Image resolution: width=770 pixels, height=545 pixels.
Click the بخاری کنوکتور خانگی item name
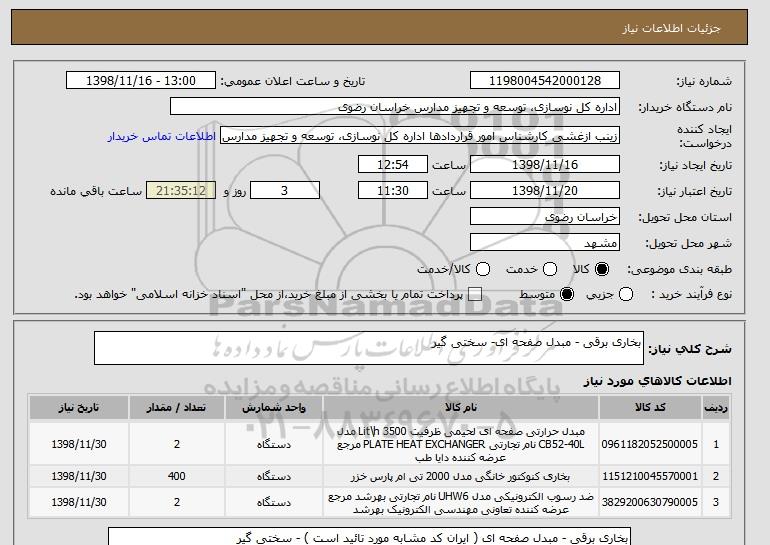[x=461, y=476]
